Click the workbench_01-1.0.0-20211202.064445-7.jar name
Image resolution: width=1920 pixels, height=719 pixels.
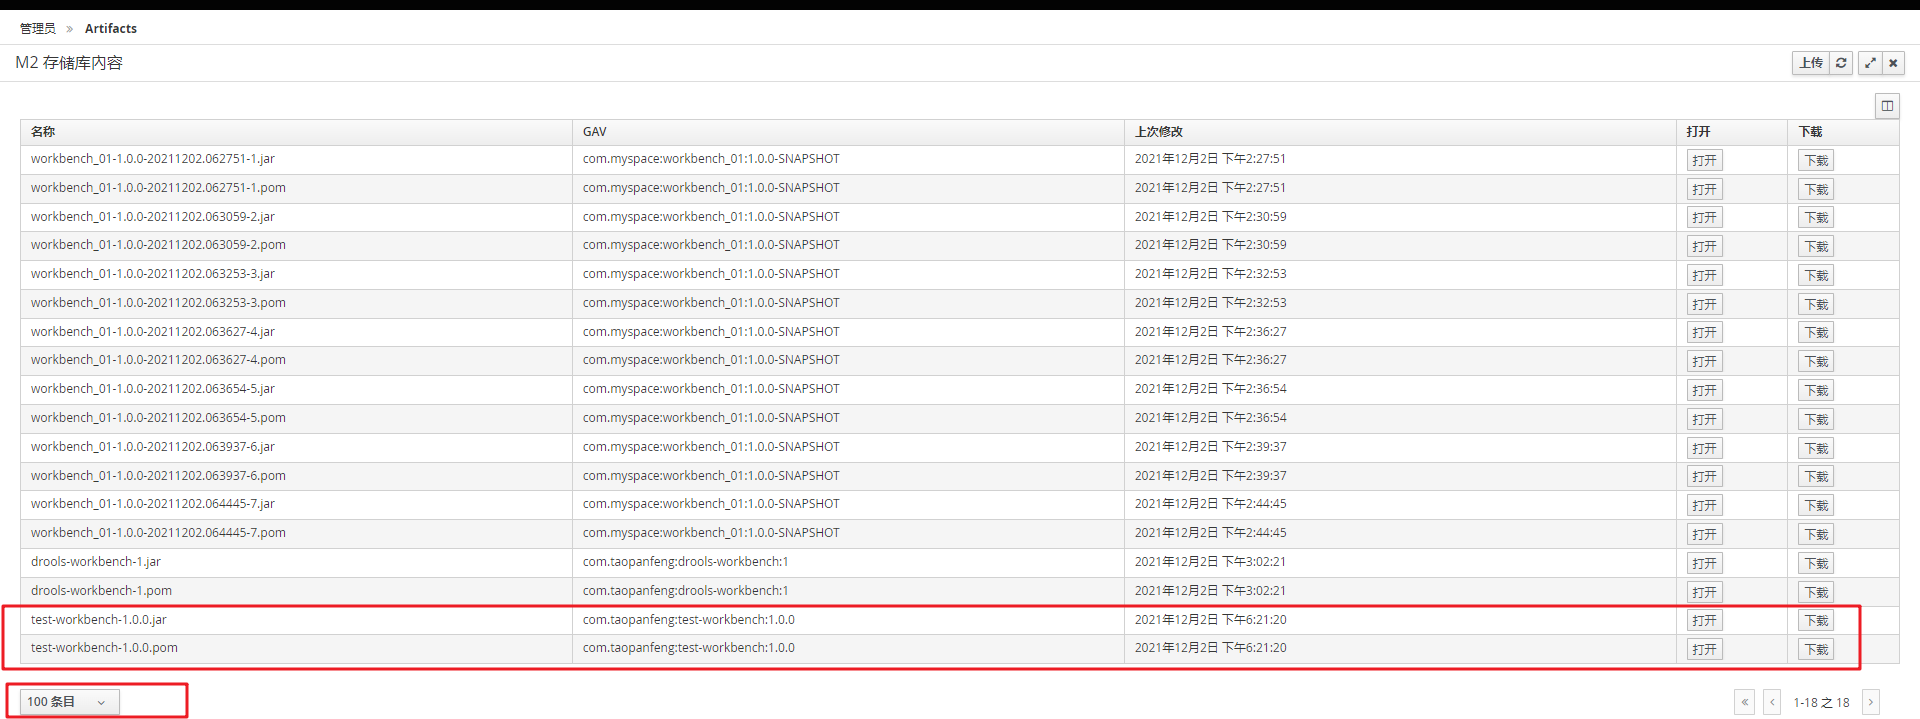coord(153,504)
